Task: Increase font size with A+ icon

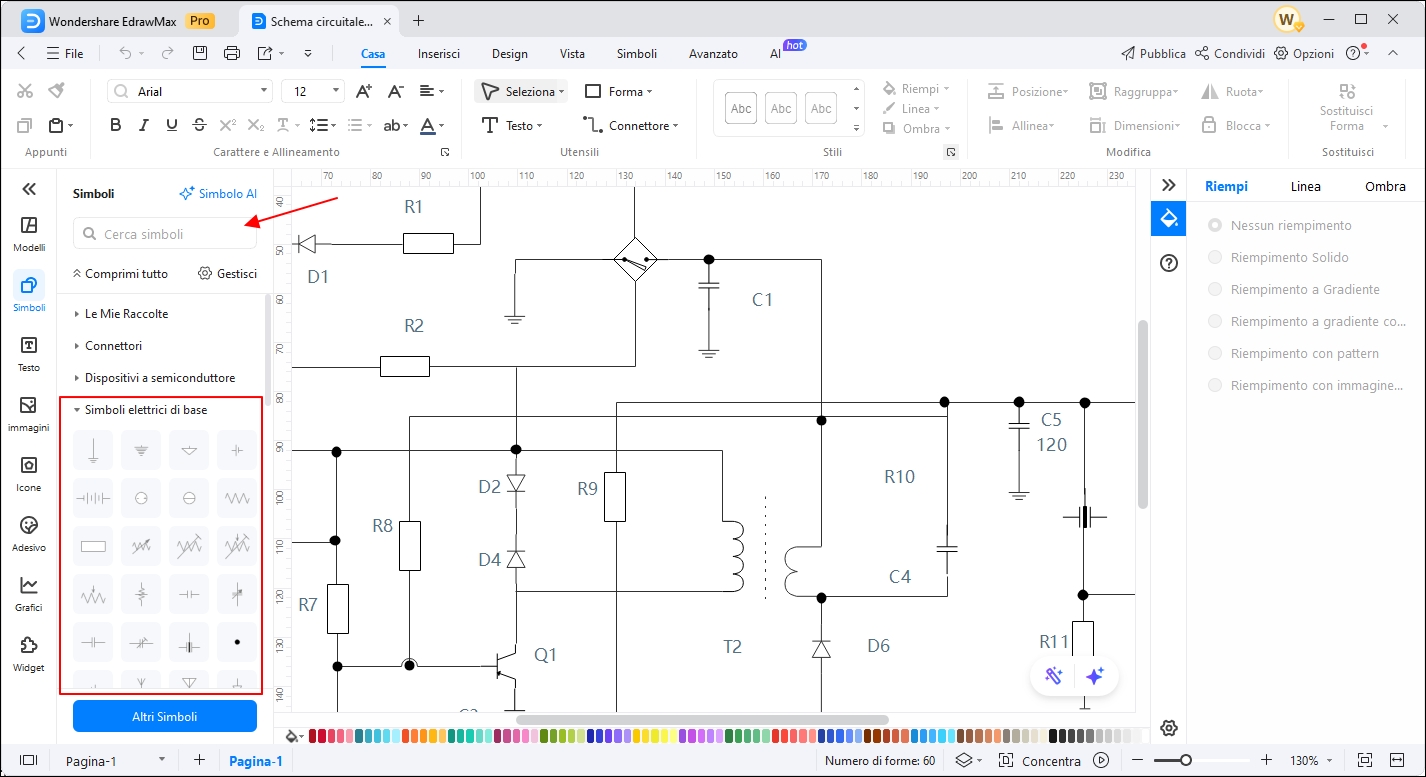Action: coord(364,91)
